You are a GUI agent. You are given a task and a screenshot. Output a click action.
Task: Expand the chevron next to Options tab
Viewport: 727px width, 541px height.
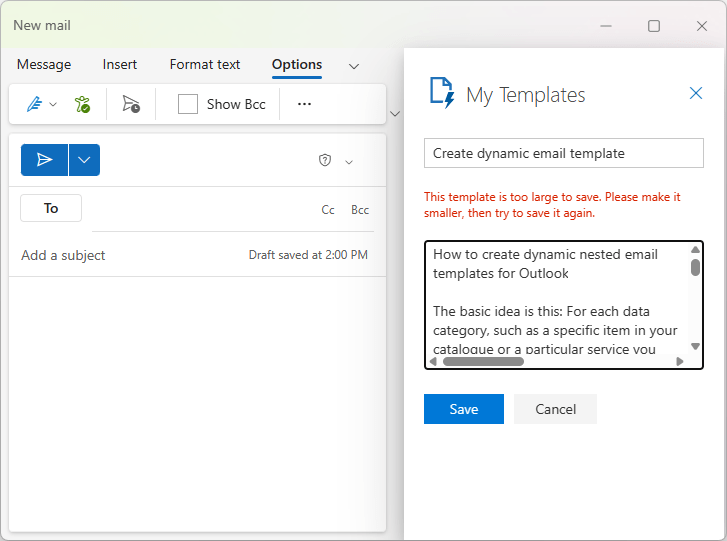(353, 66)
